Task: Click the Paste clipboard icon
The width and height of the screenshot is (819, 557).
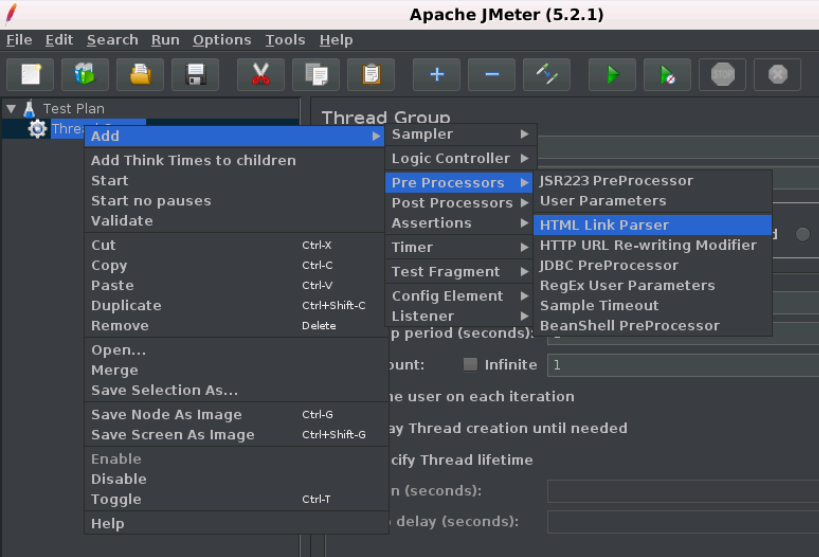Action: 371,75
